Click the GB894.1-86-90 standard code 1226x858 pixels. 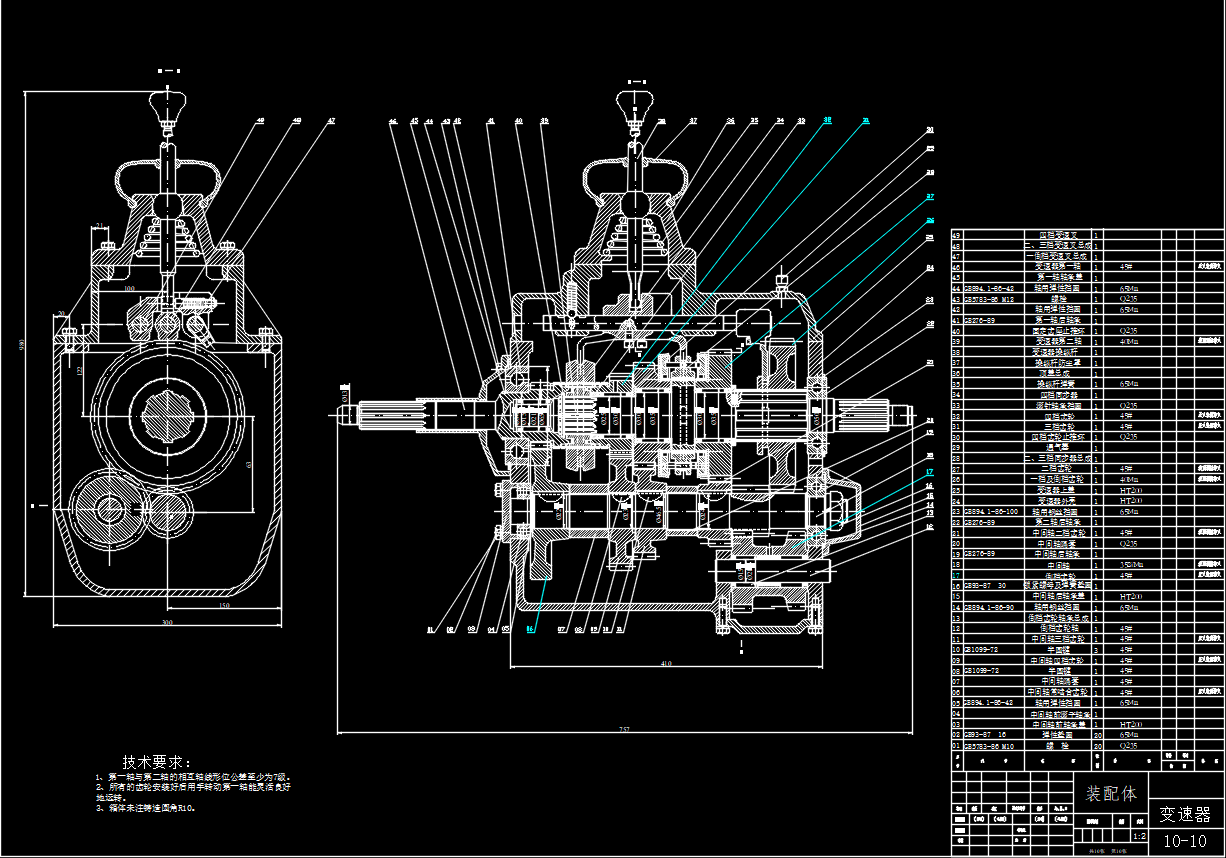[x=989, y=607]
